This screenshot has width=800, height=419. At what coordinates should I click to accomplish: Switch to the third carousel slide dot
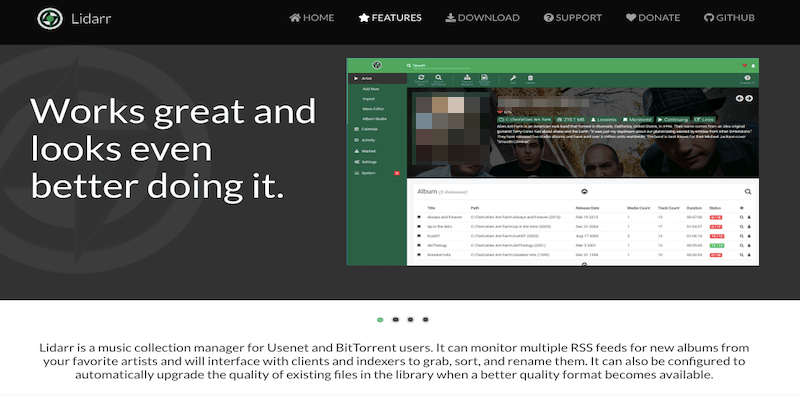[x=411, y=320]
